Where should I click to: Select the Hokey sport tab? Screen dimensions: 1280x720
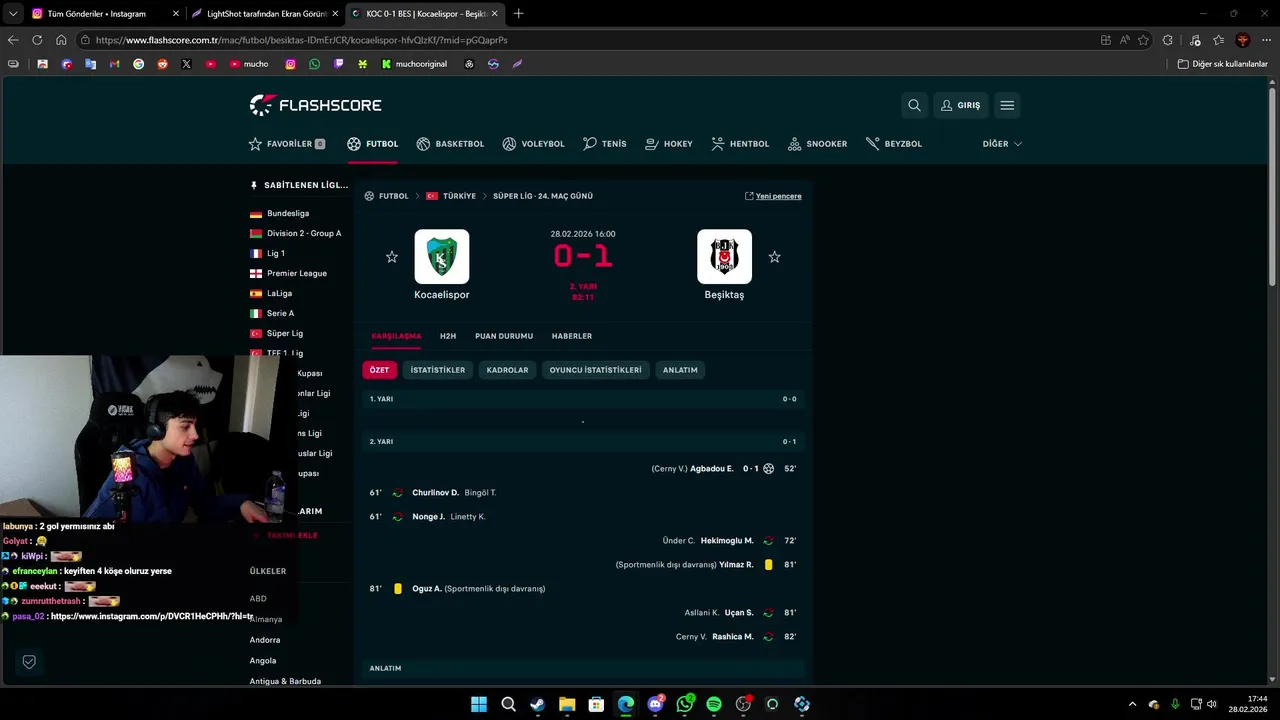669,144
